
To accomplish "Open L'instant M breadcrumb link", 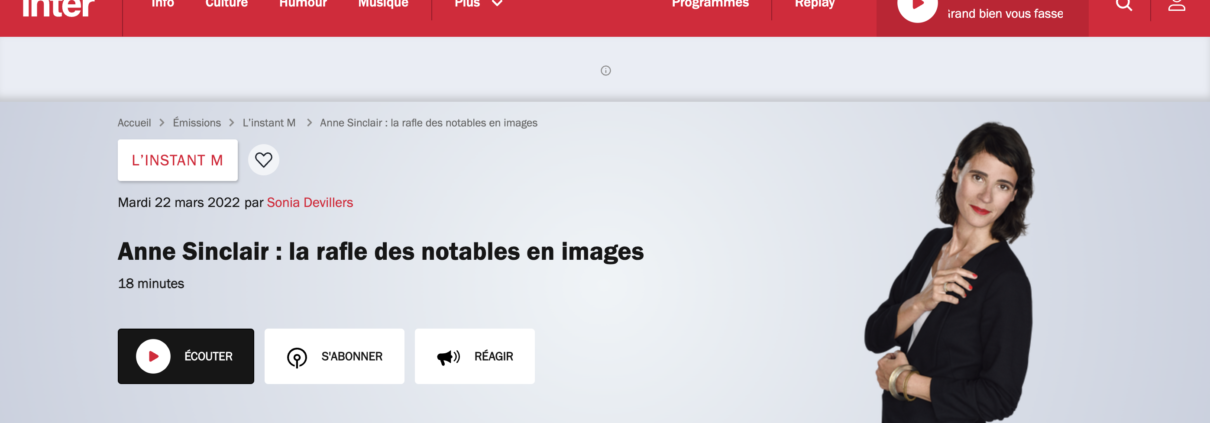I will tap(269, 123).
